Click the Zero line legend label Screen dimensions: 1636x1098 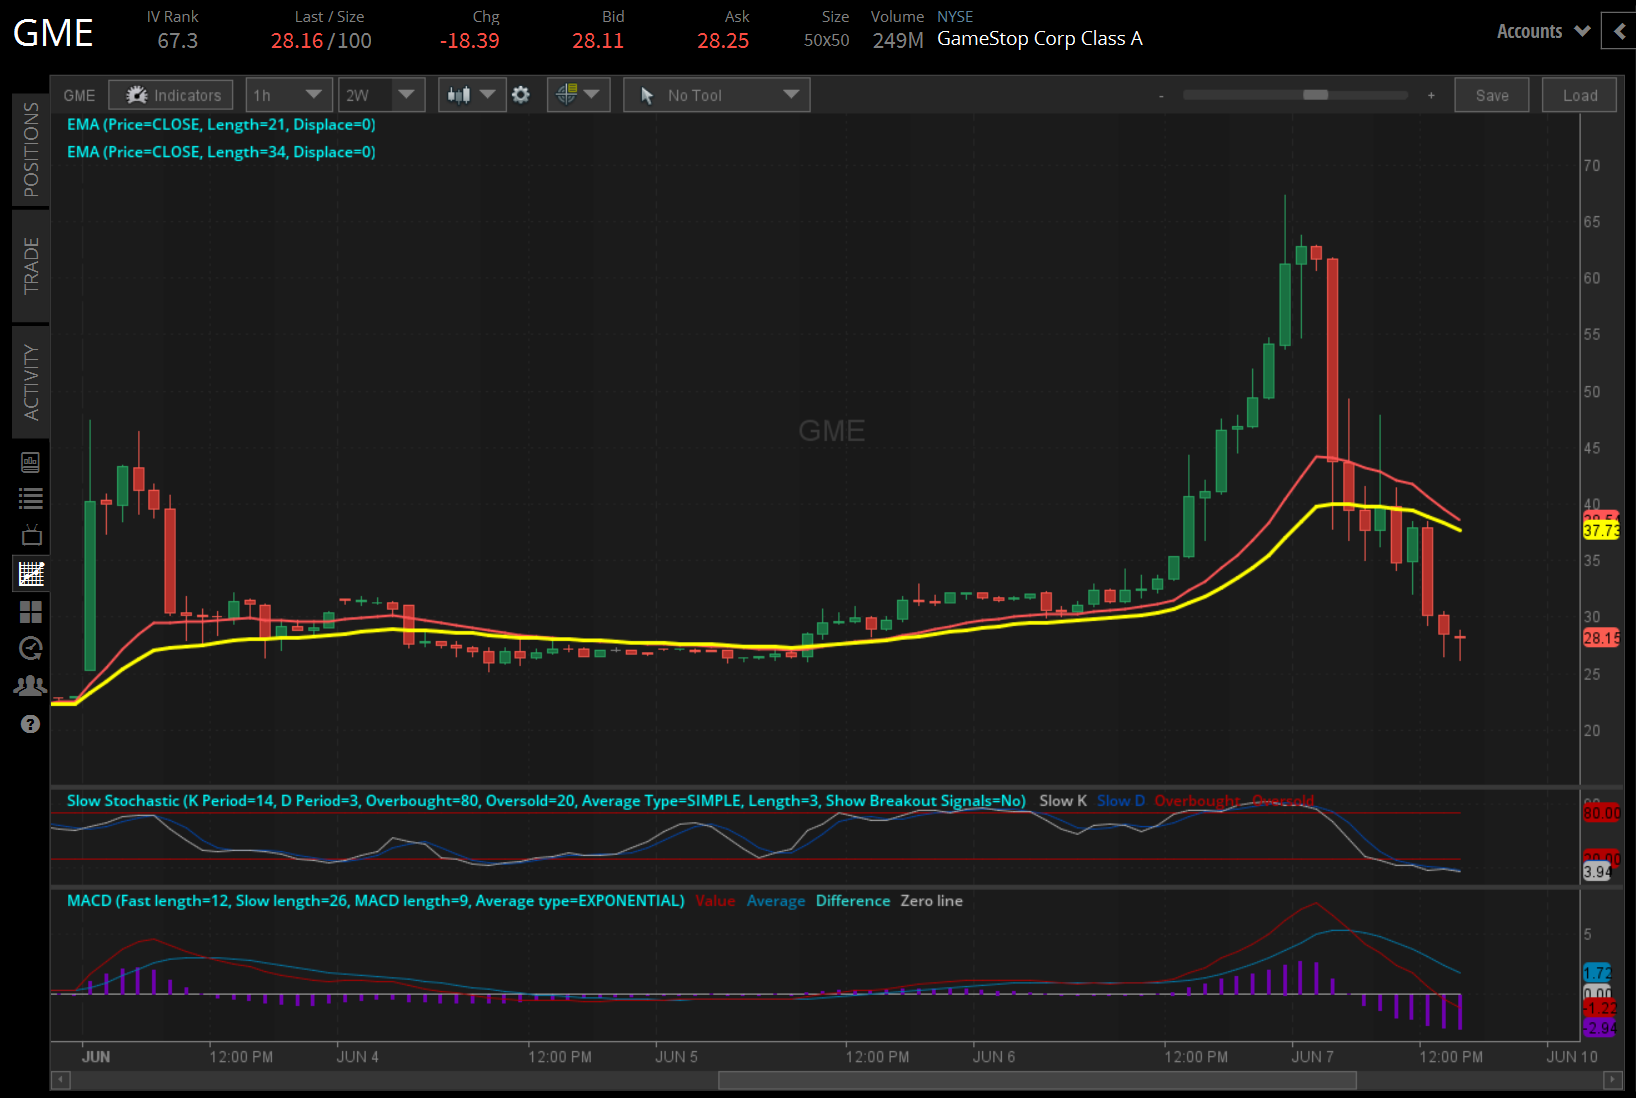click(x=932, y=900)
